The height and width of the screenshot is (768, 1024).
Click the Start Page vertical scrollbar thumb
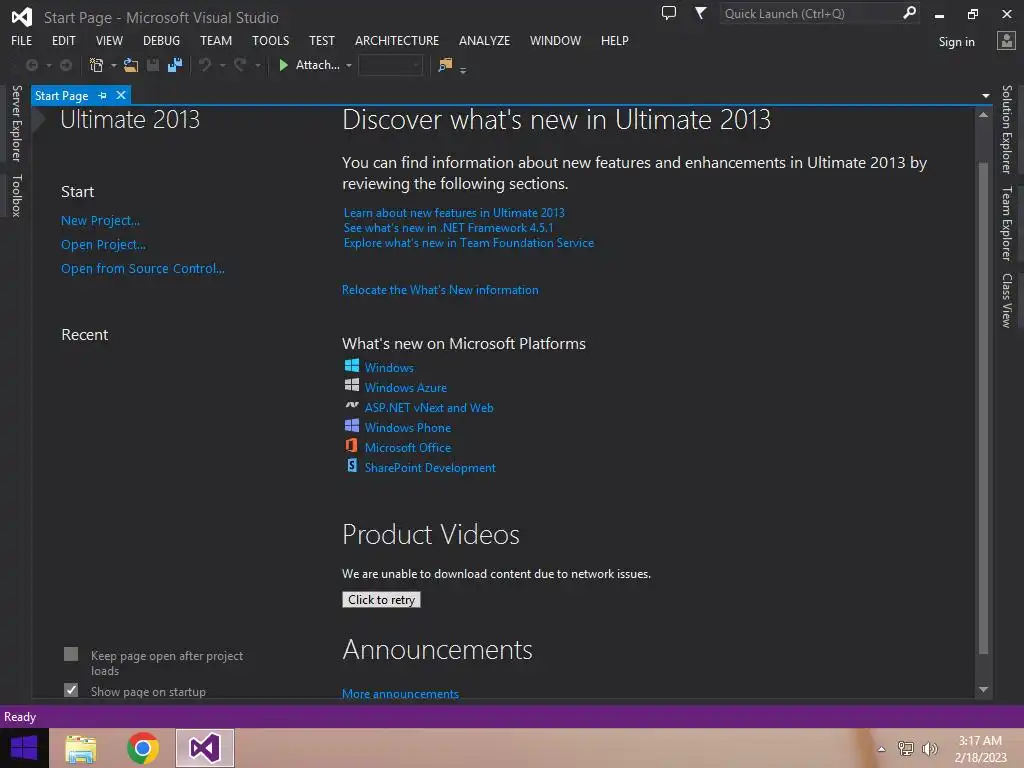point(984,408)
